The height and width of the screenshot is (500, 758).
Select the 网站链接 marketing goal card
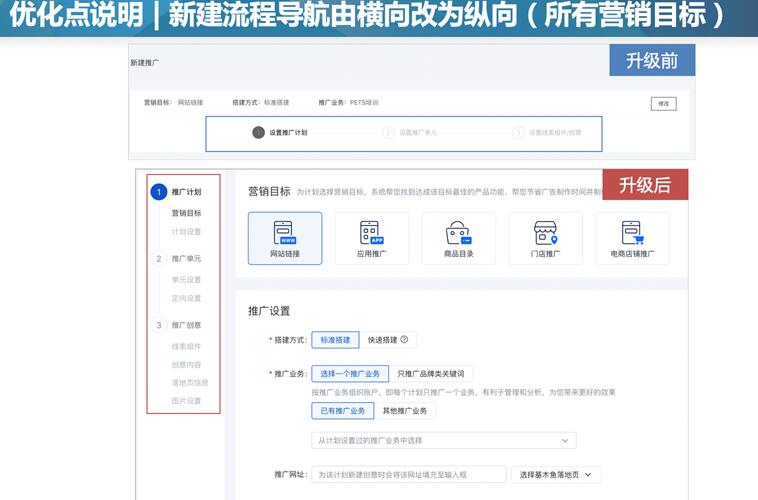[x=285, y=238]
